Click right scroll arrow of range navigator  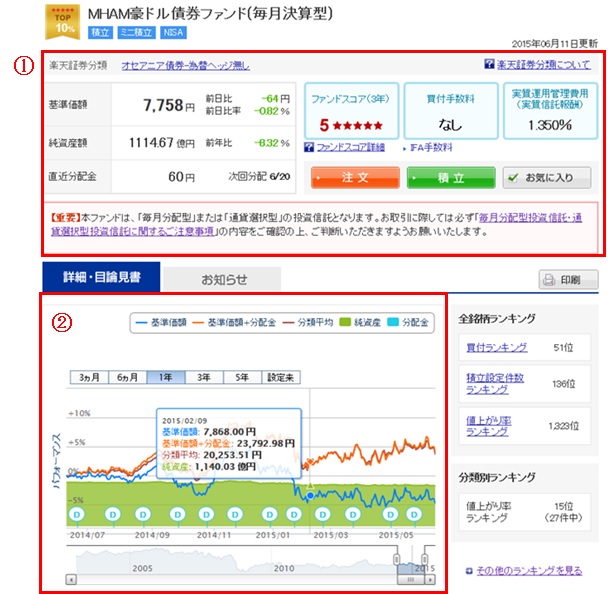[430, 579]
